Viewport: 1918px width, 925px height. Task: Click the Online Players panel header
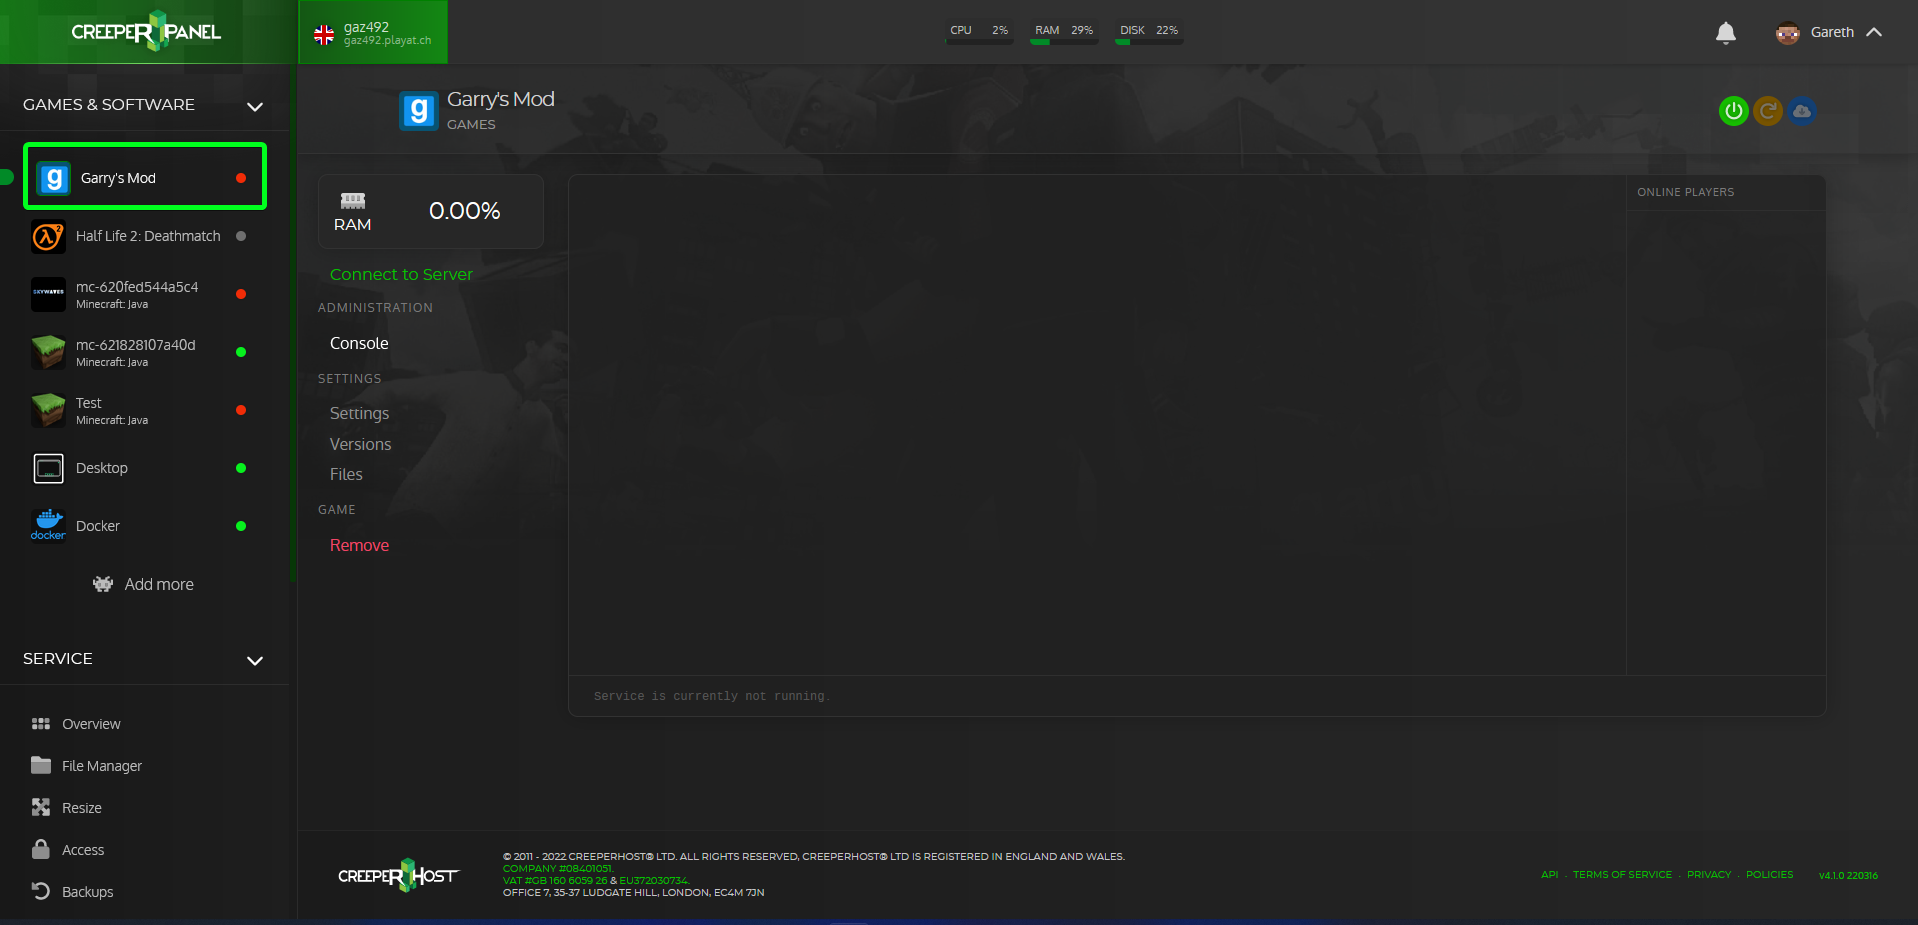1686,192
